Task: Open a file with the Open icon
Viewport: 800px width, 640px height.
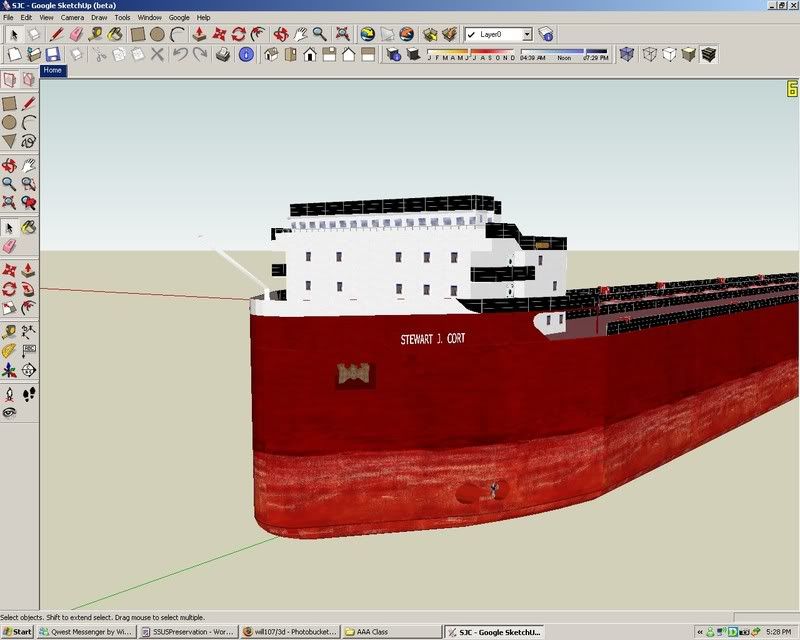Action: coord(34,54)
